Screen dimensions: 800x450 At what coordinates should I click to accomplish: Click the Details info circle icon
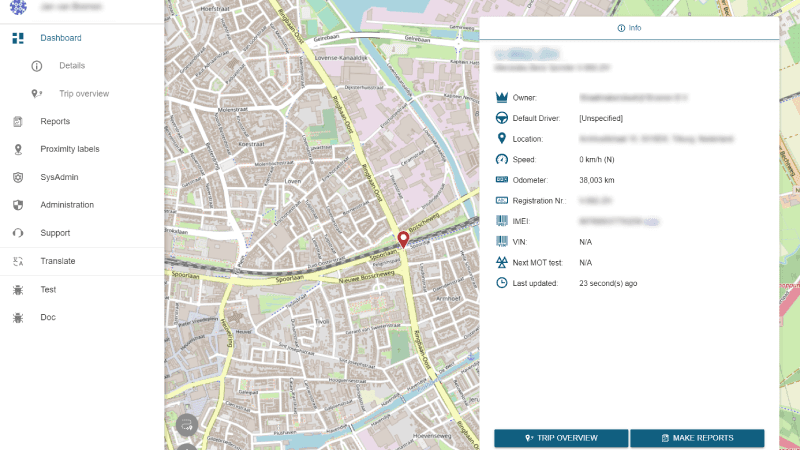(37, 66)
